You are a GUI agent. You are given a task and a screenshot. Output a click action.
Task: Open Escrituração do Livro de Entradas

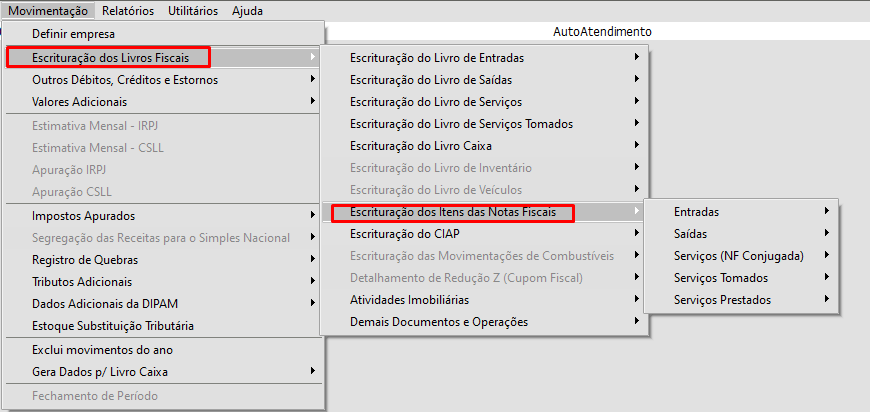coord(437,58)
